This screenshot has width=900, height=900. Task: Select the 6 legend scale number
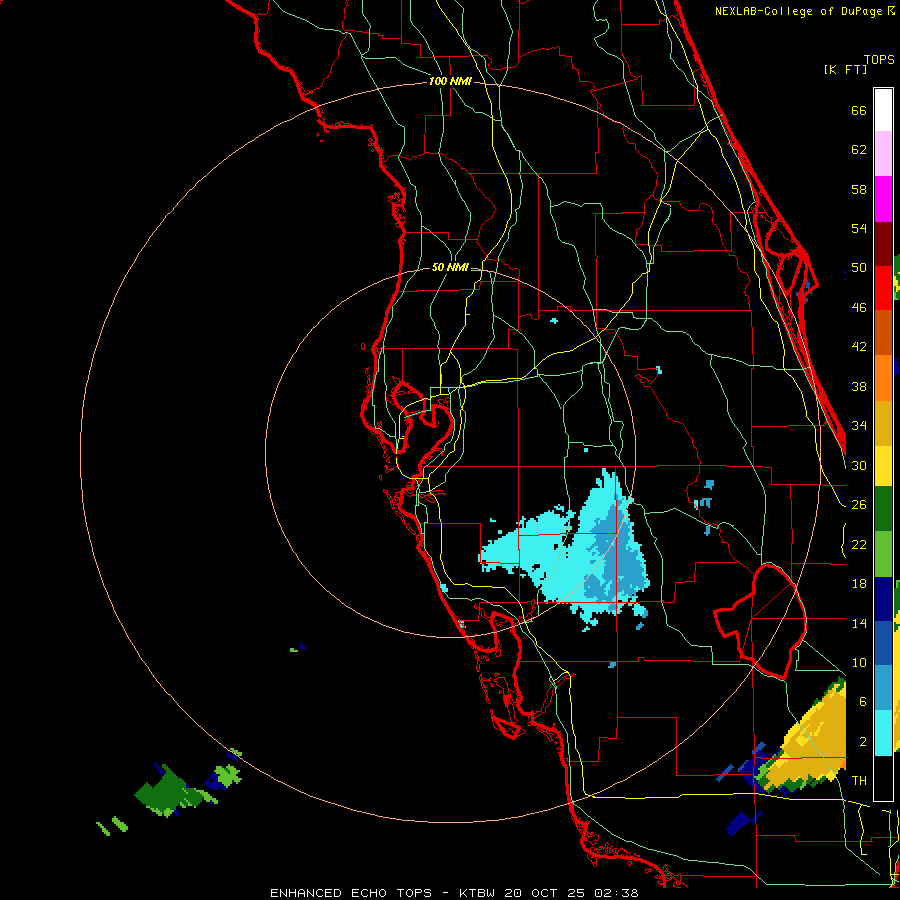click(x=863, y=702)
